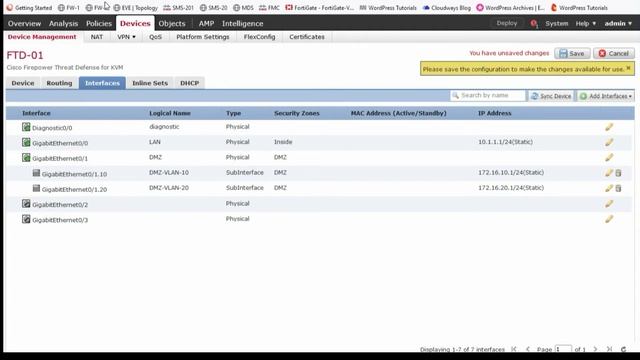Open Platform Settings
Viewport: 640px width, 360px height.
(203, 37)
